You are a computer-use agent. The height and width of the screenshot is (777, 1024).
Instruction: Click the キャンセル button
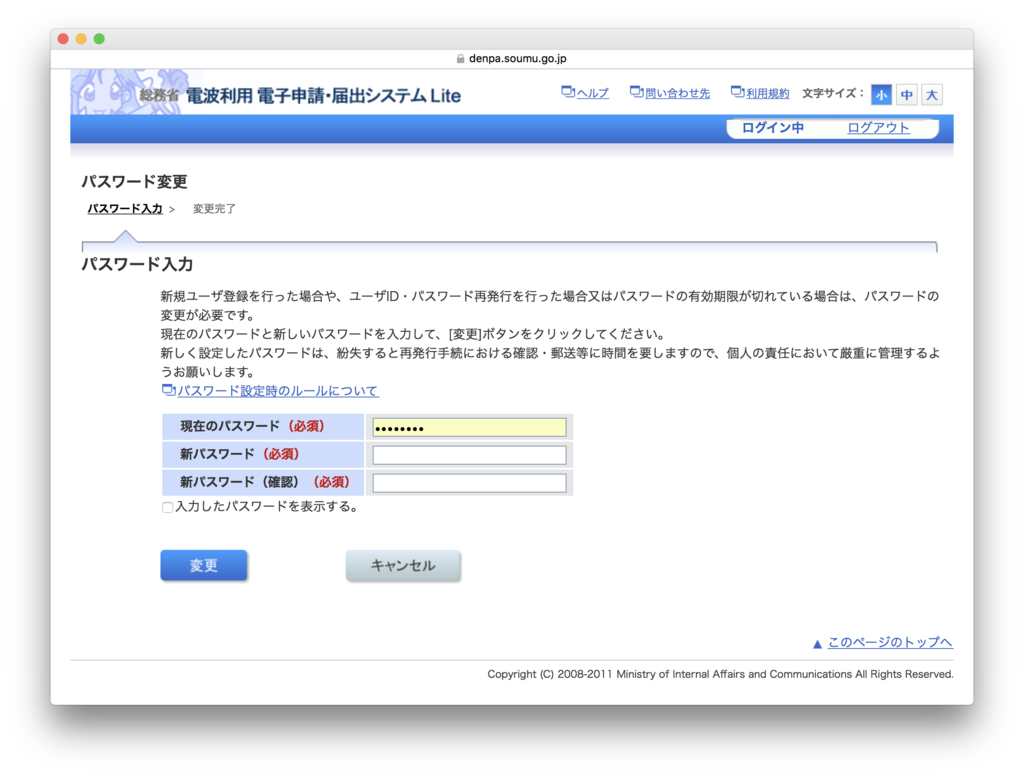403,565
